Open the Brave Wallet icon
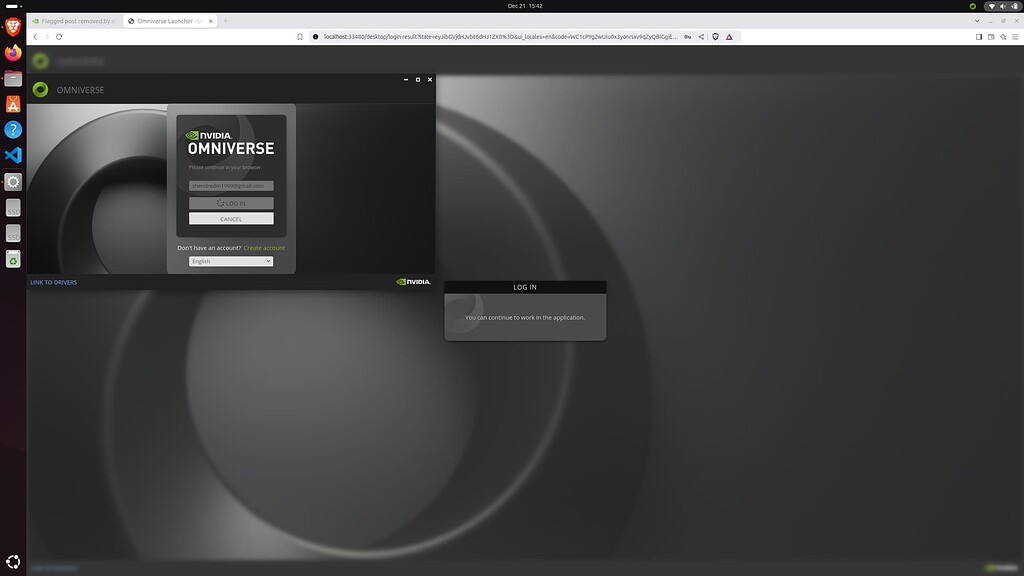Viewport: 1024px width, 576px height. (990, 36)
